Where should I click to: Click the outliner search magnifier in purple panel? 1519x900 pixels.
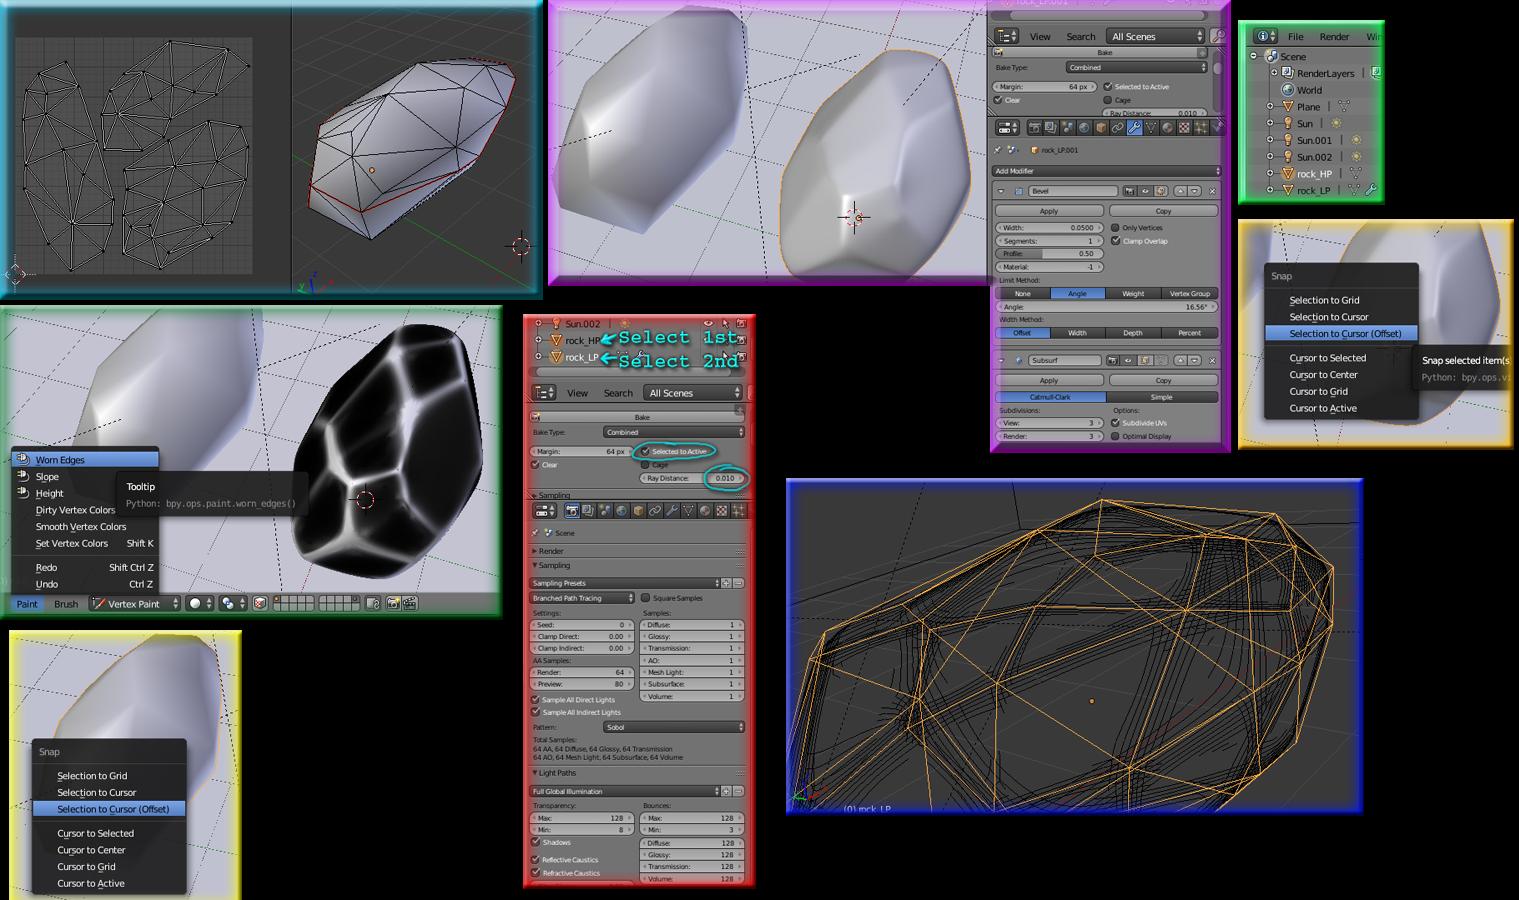[x=1218, y=36]
